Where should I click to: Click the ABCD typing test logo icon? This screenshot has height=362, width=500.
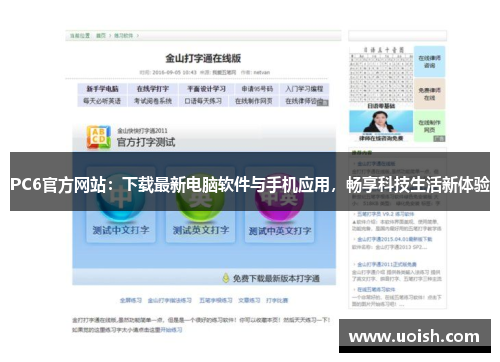[x=99, y=137]
